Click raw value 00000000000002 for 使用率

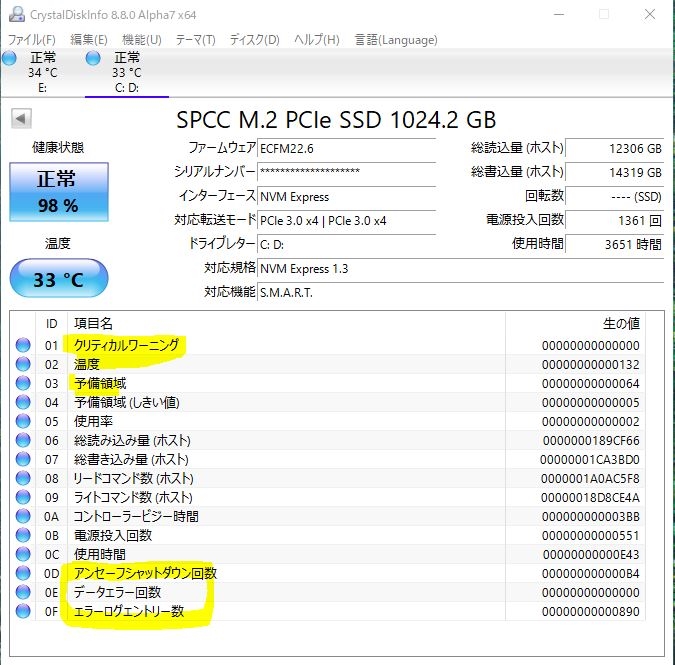pyautogui.click(x=591, y=421)
